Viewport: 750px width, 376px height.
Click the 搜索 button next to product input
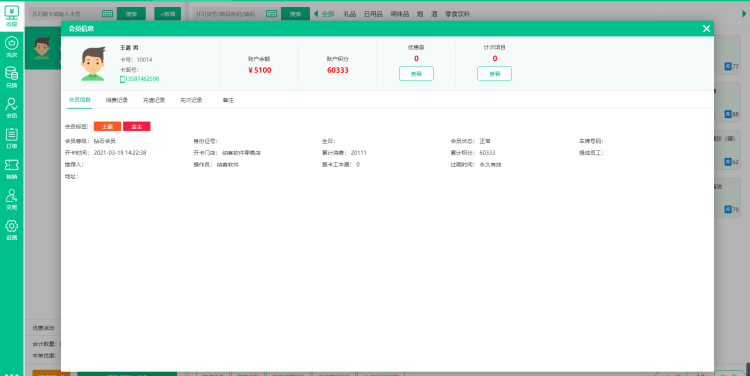tap(295, 14)
